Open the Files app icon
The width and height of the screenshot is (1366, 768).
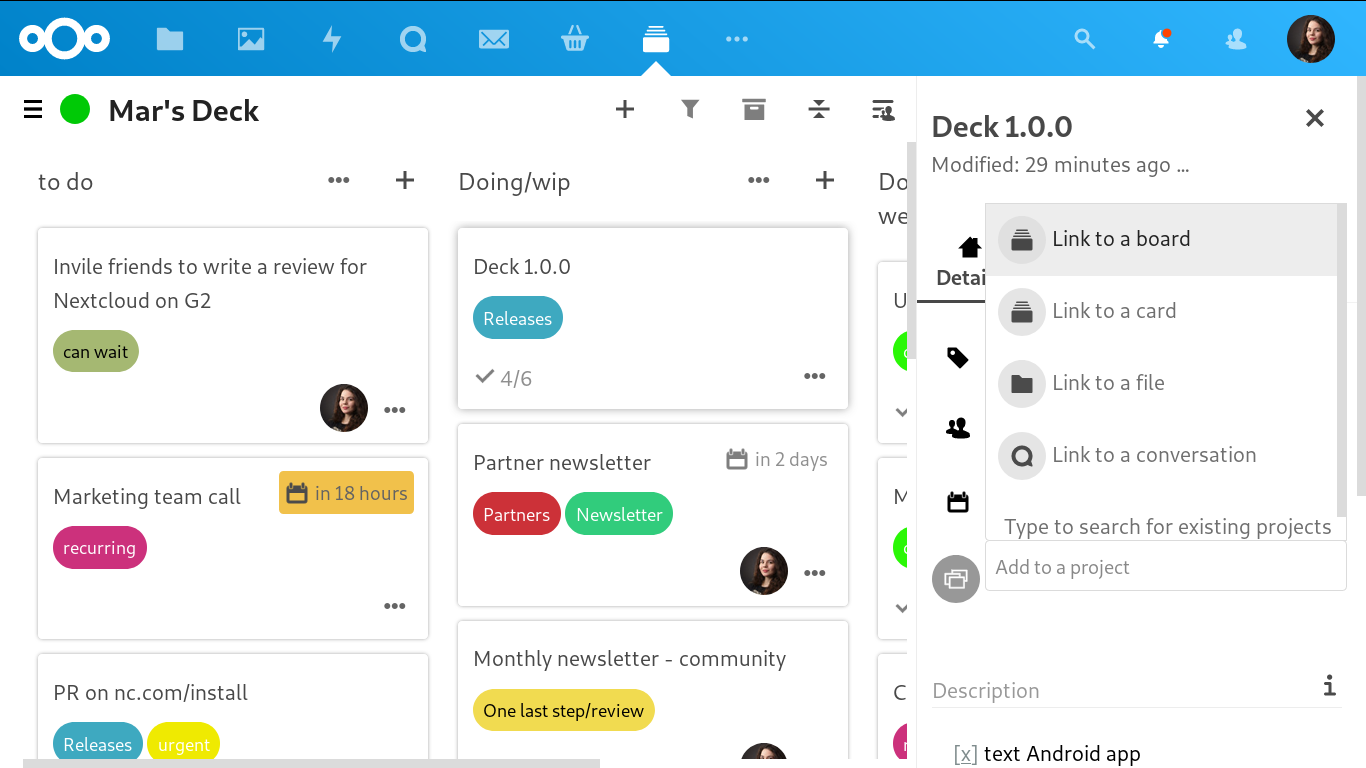[x=170, y=39]
